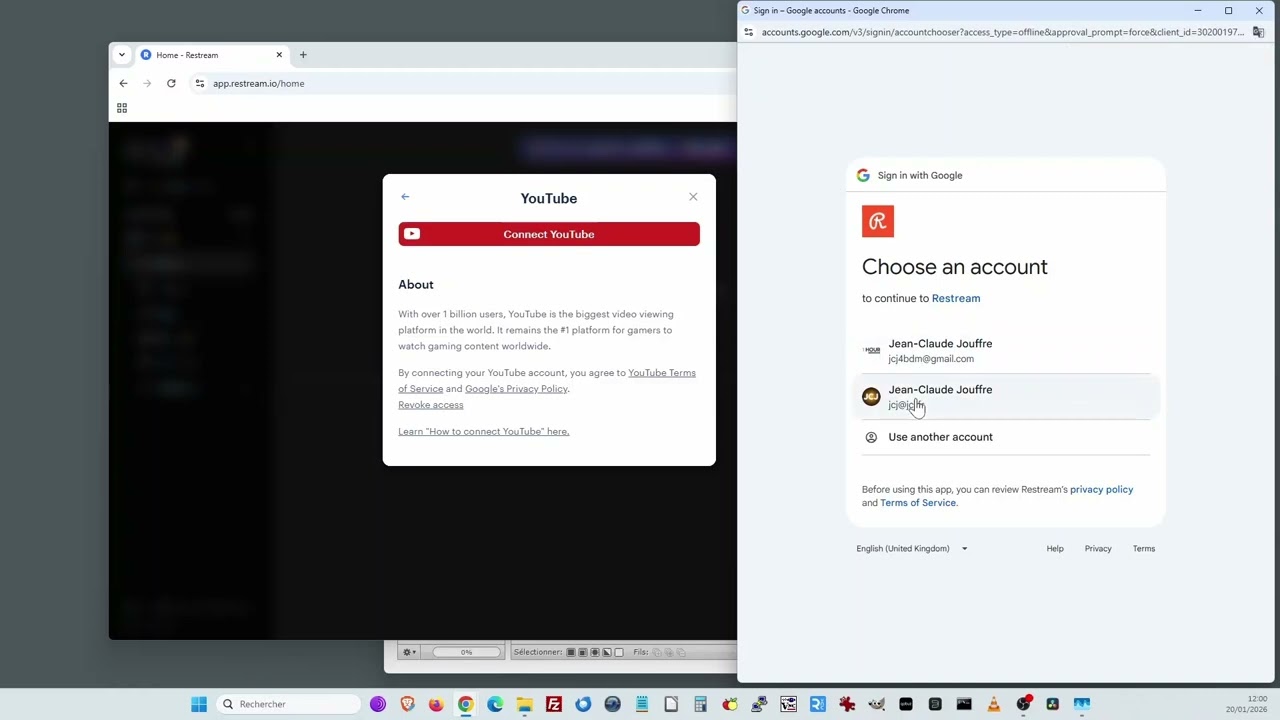Open OBS Studio taskbar icon with red badge
1280x720 pixels.
click(x=1023, y=704)
